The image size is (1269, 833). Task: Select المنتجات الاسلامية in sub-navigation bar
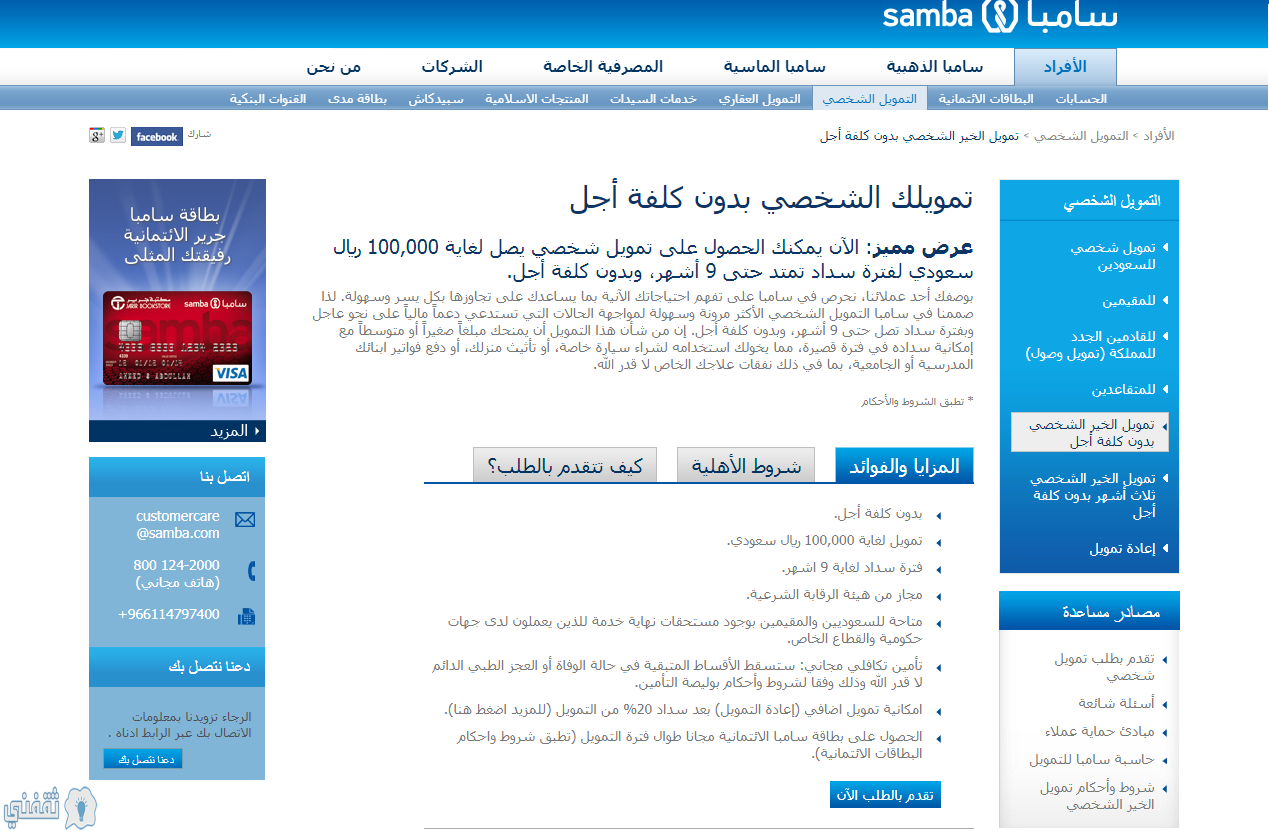[537, 99]
